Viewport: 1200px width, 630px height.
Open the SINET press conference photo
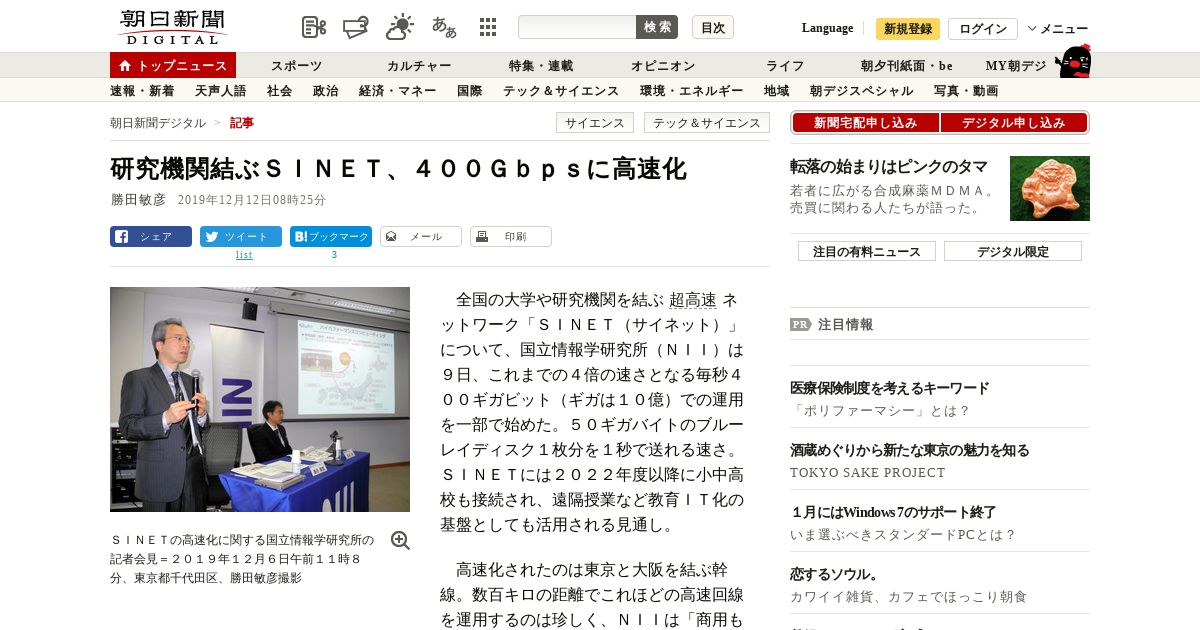[260, 399]
